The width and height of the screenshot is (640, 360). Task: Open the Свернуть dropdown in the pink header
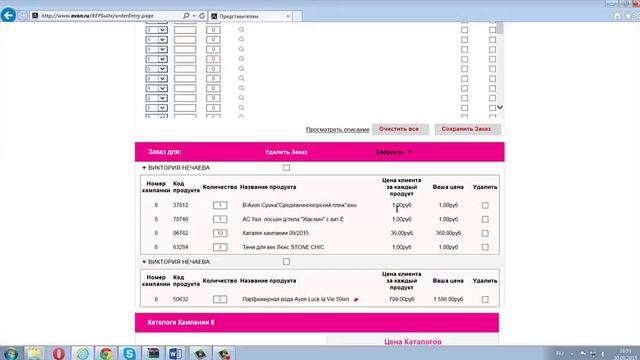(394, 152)
